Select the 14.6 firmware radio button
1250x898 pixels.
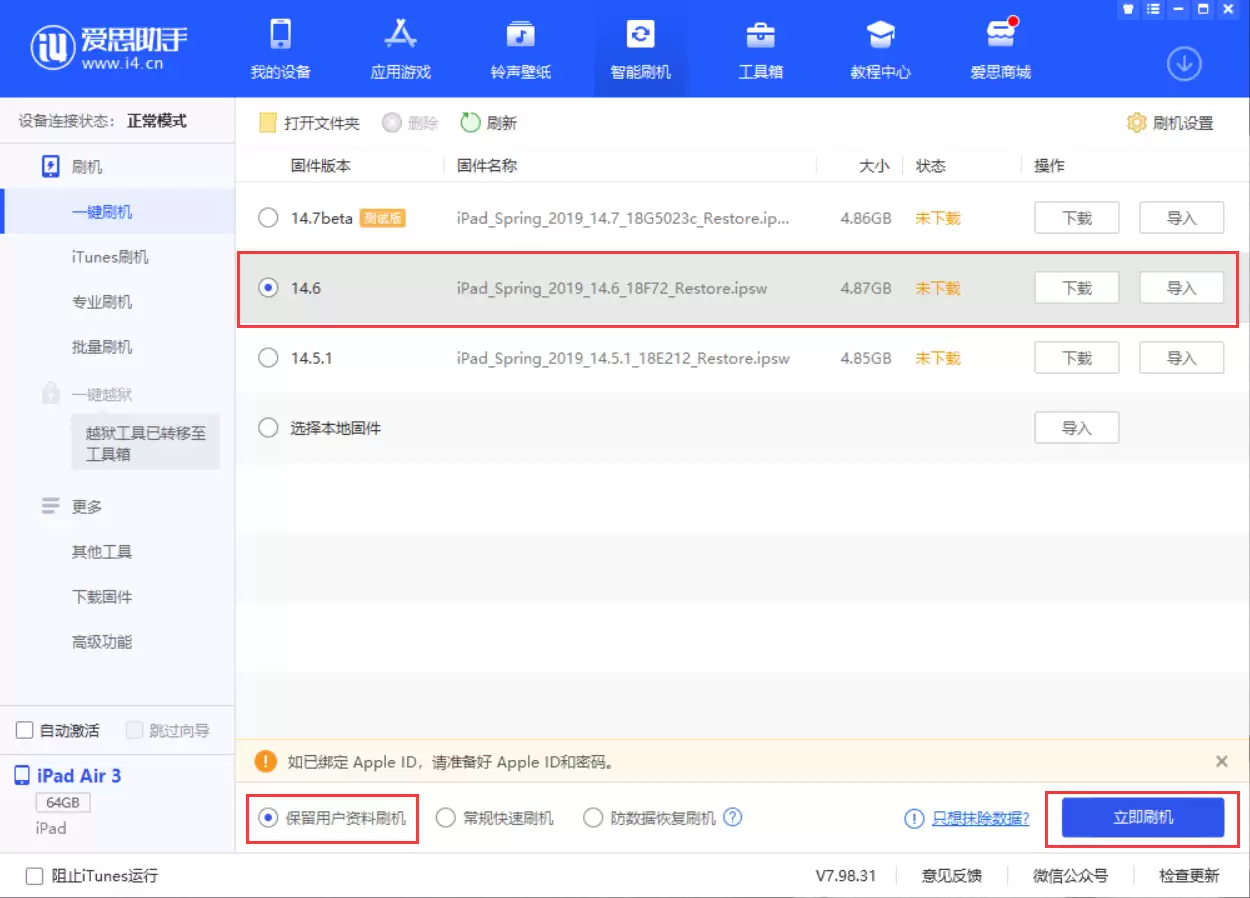(268, 288)
